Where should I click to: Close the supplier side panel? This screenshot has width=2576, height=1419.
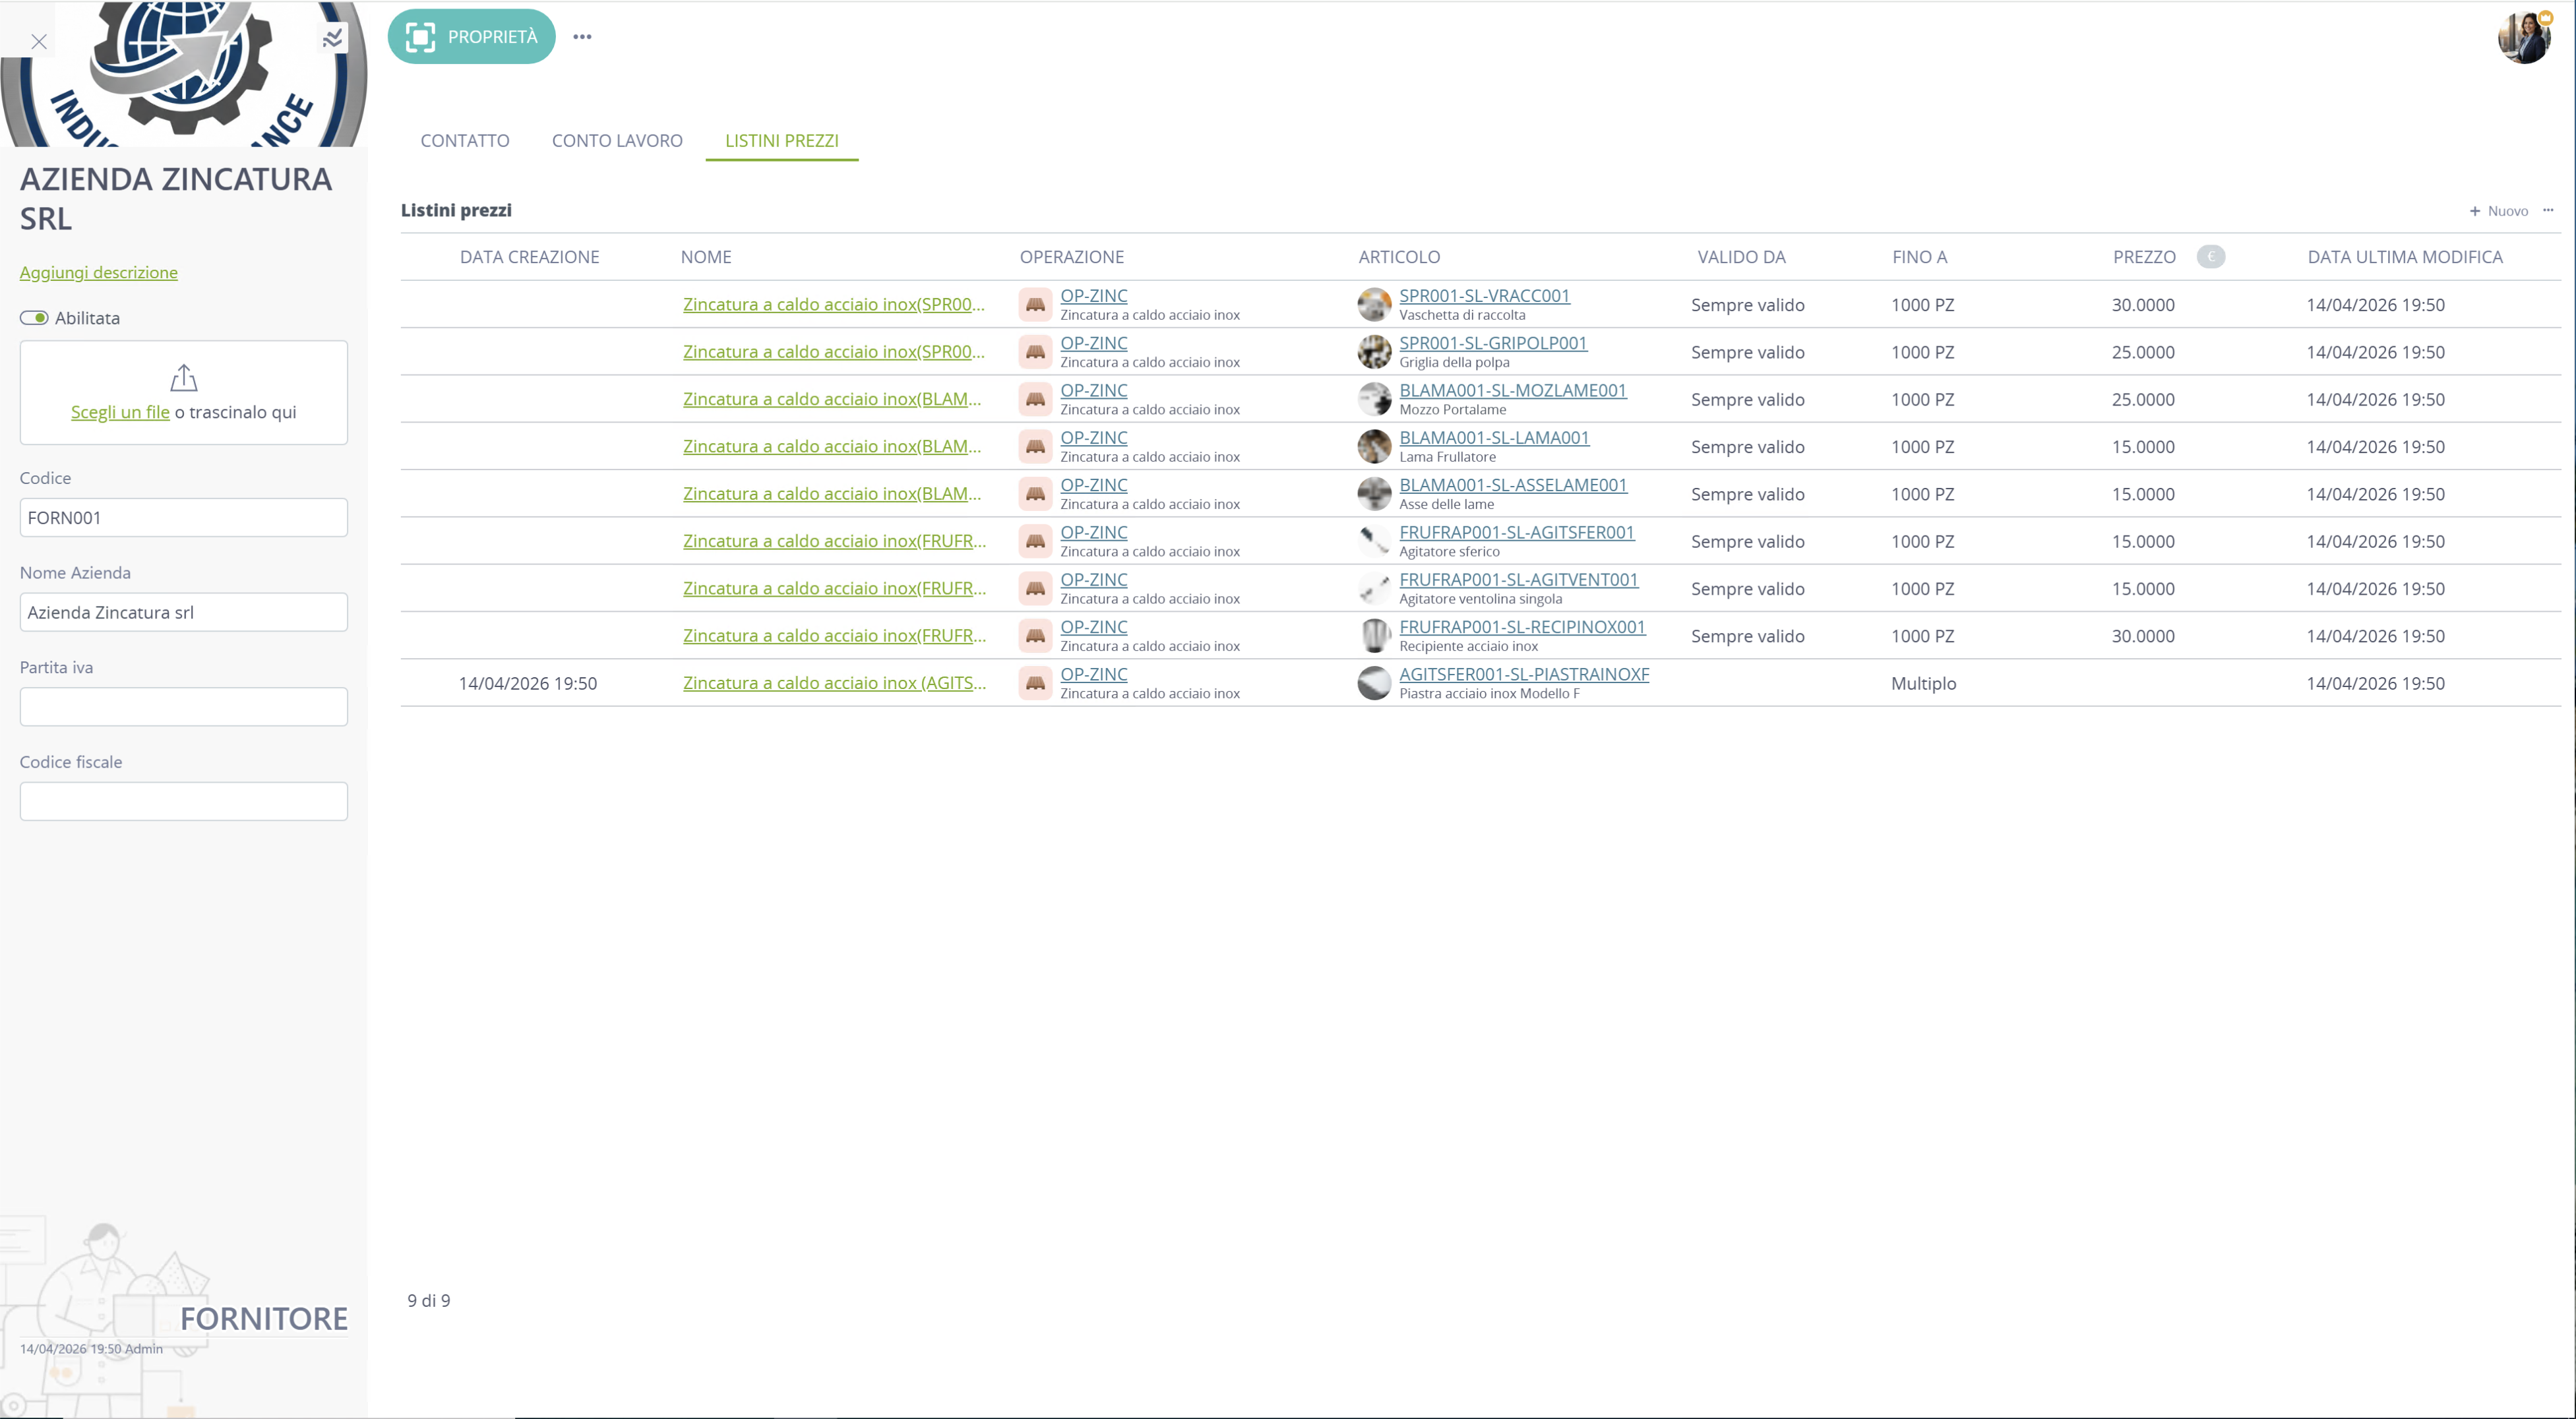point(39,41)
